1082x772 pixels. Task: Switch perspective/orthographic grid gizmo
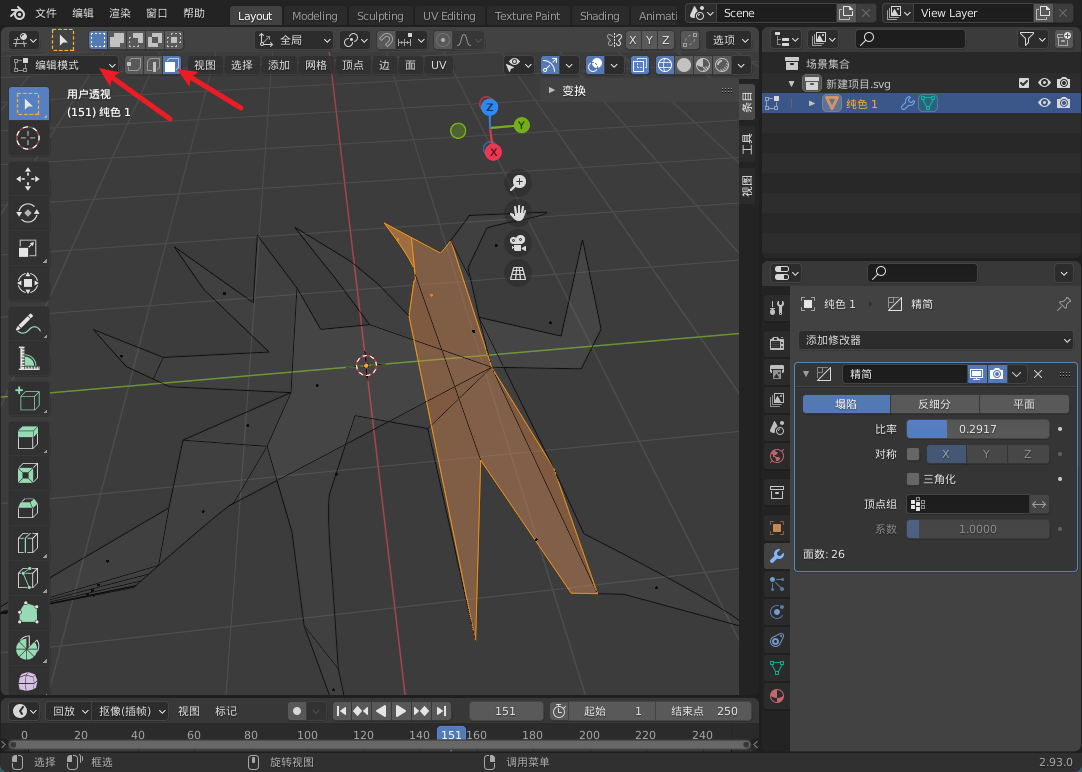518,273
